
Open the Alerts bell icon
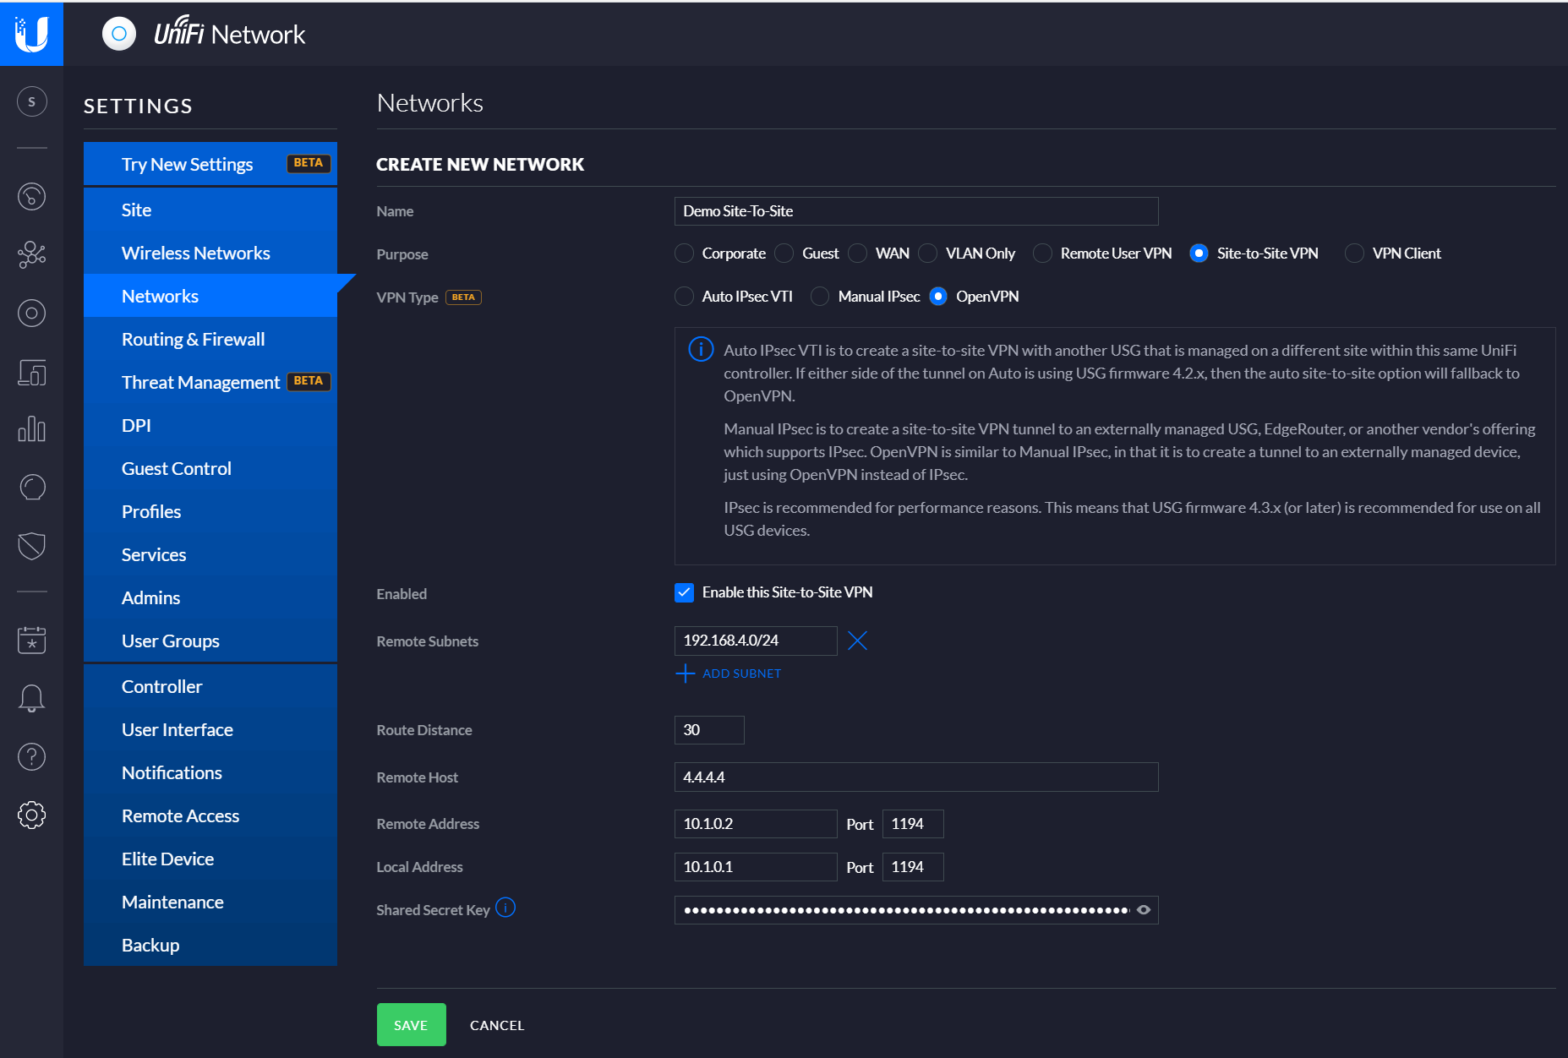[x=32, y=698]
